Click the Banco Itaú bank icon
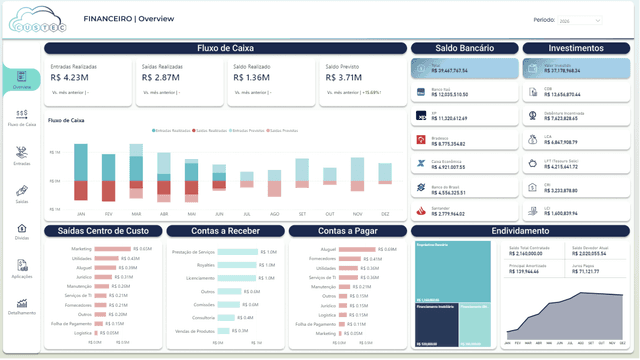Image resolution: width=640 pixels, height=360 pixels. coord(421,92)
